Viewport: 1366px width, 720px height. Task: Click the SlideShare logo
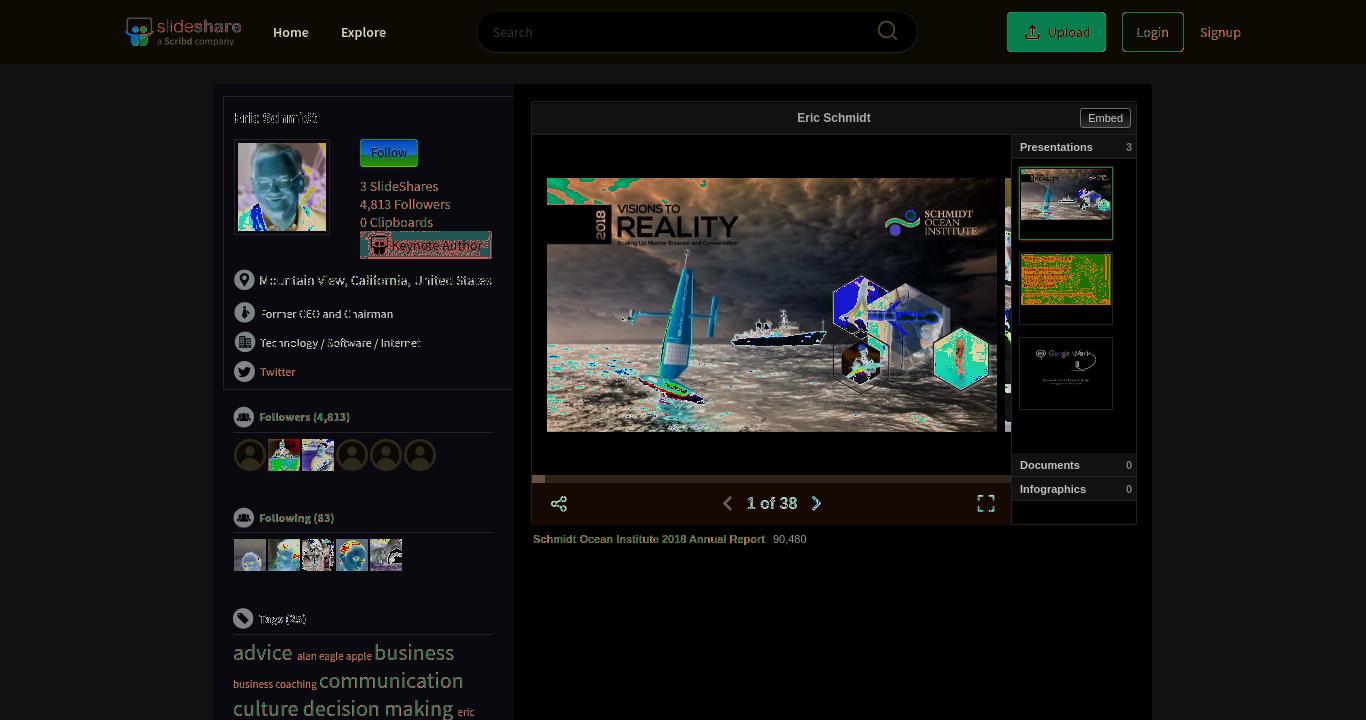pyautogui.click(x=183, y=32)
